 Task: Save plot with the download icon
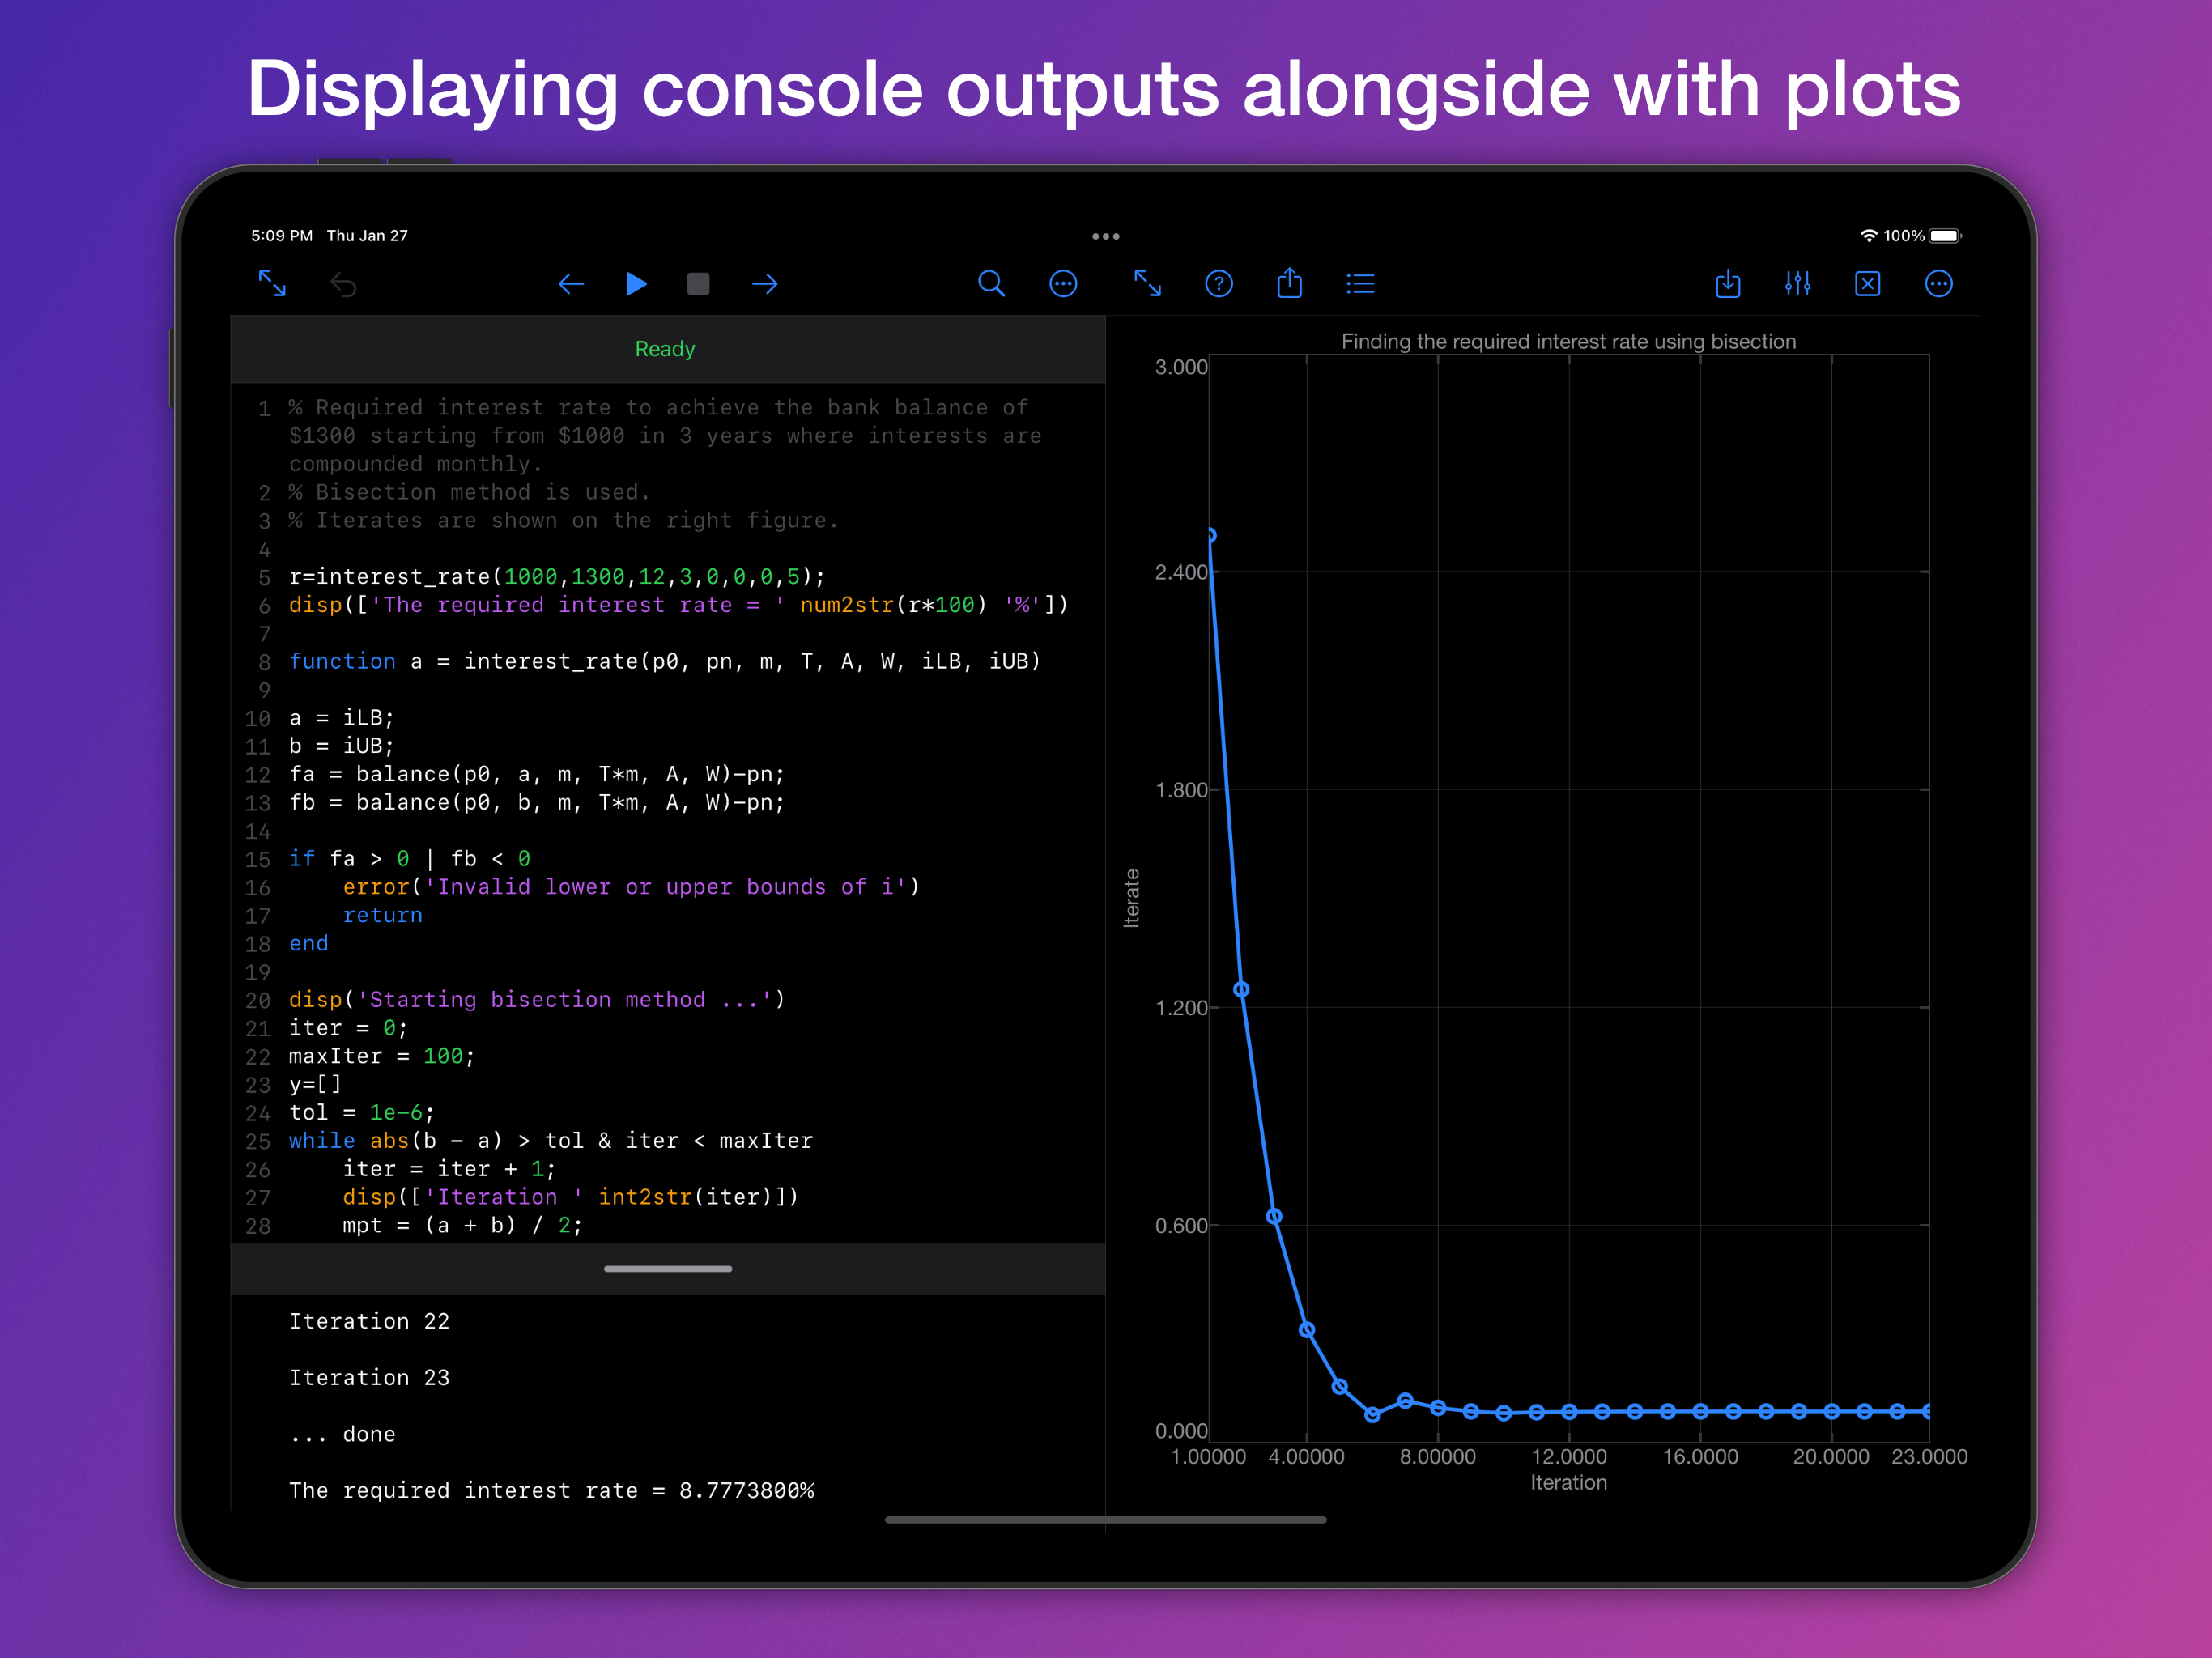point(1728,284)
